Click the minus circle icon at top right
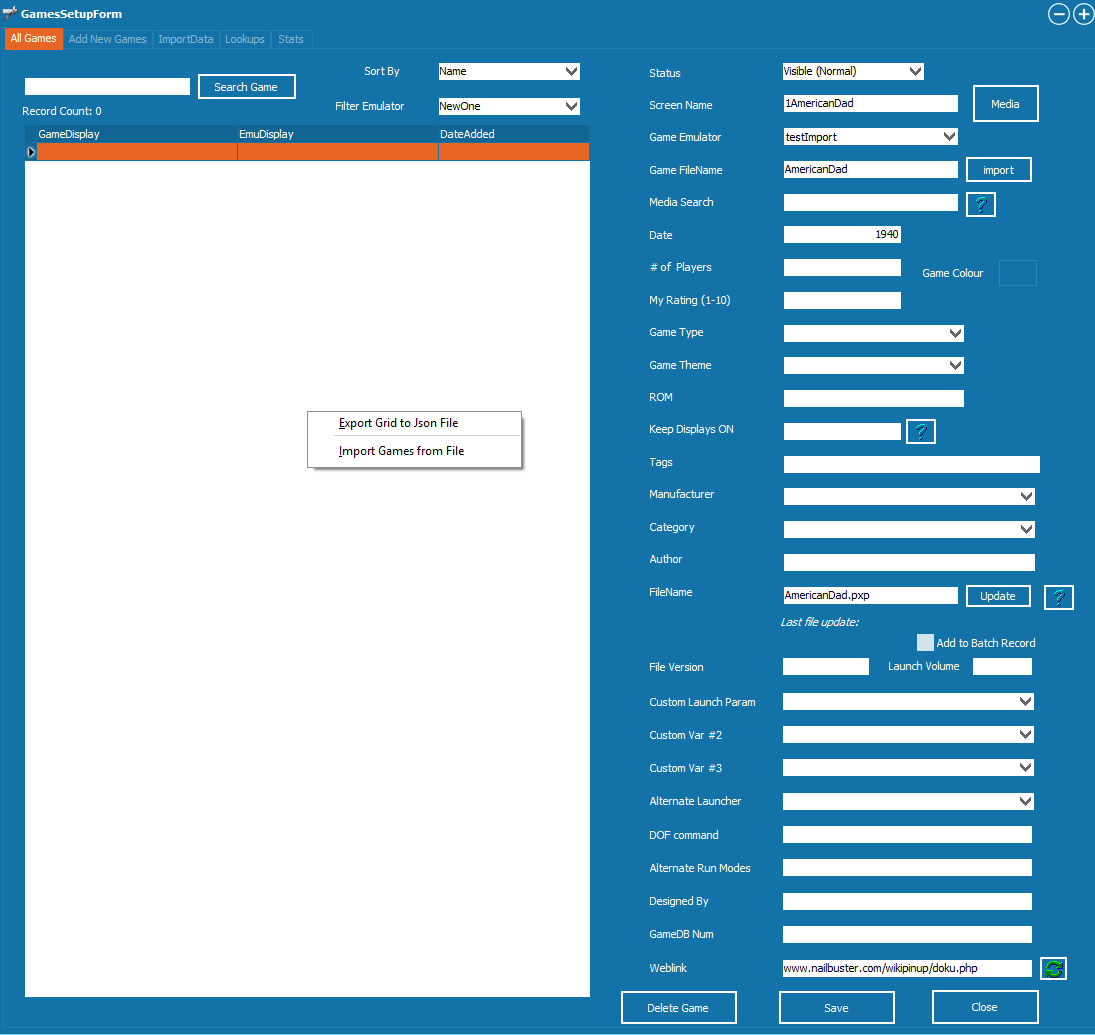 [1058, 14]
